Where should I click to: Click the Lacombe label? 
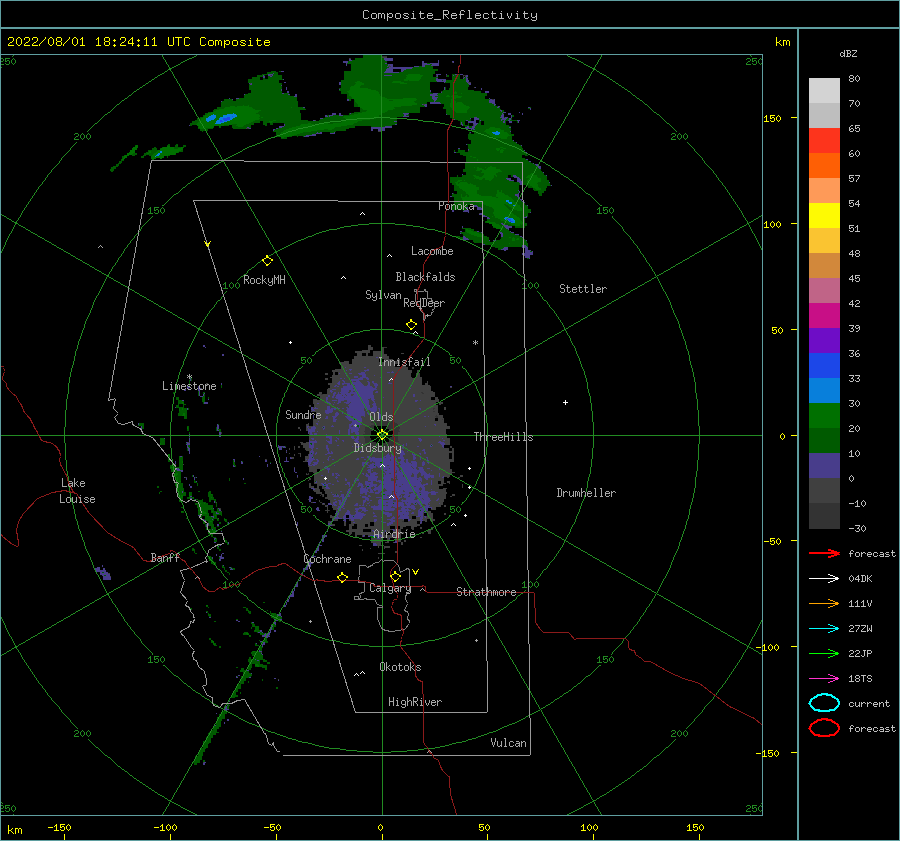(x=432, y=251)
